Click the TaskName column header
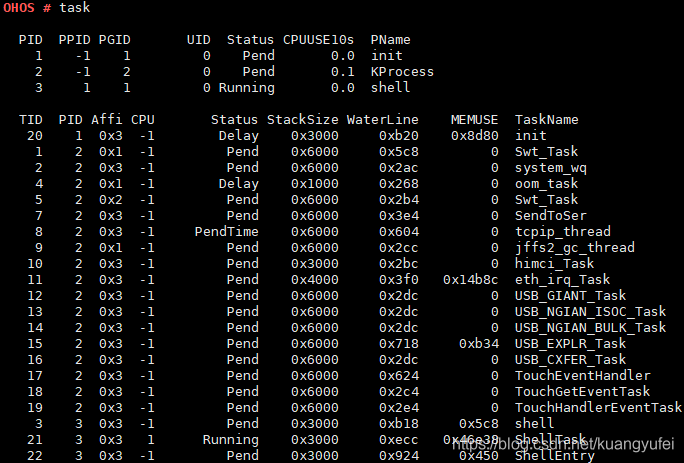684x463 pixels. point(547,120)
